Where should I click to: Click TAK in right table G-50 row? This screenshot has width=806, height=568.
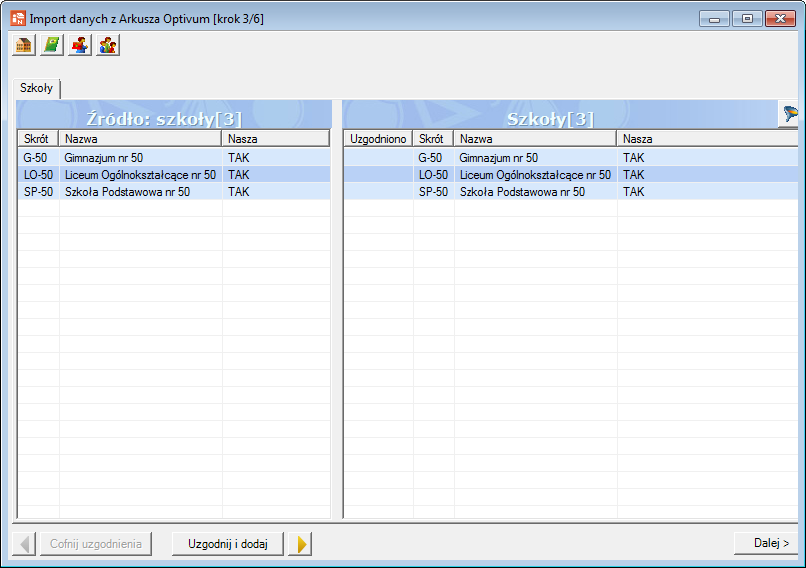[633, 158]
